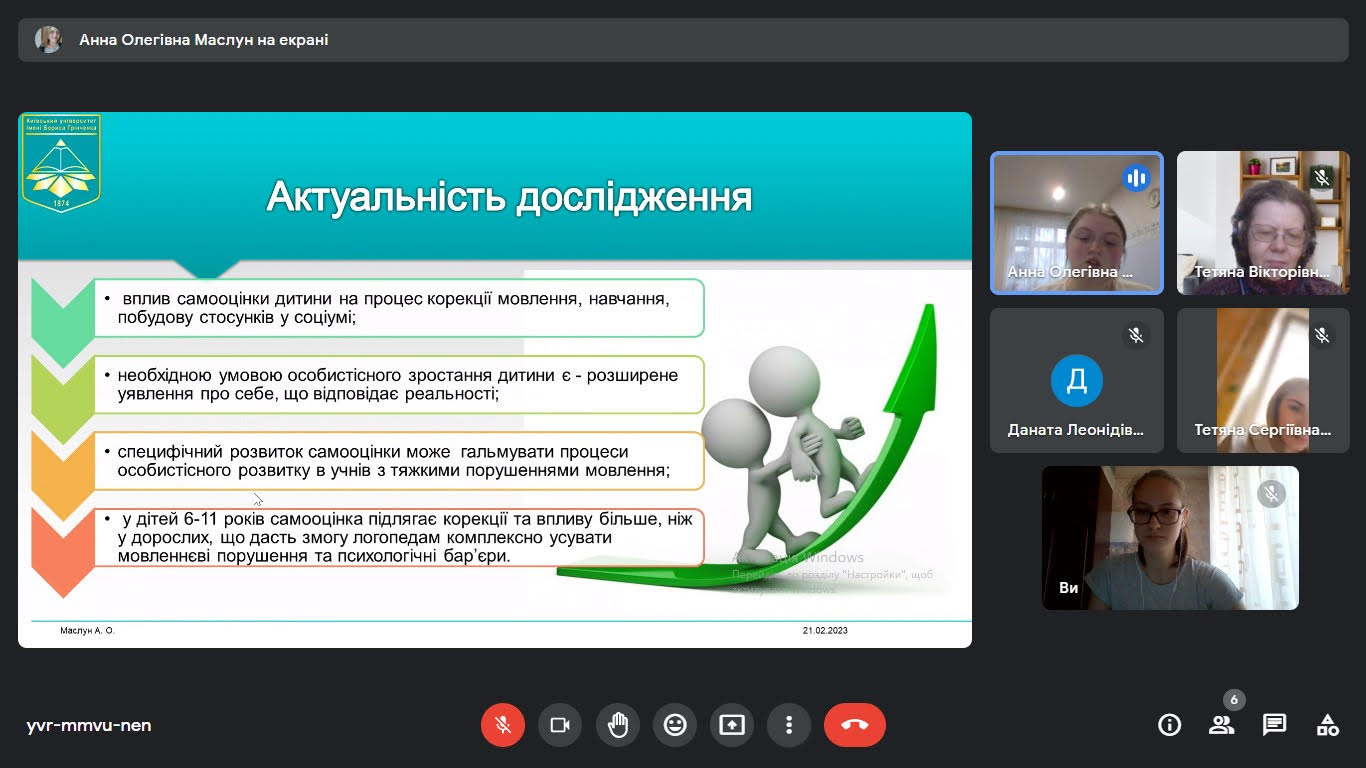Select Анна Олегівна's video tile
The image size is (1366, 768).
click(x=1076, y=223)
